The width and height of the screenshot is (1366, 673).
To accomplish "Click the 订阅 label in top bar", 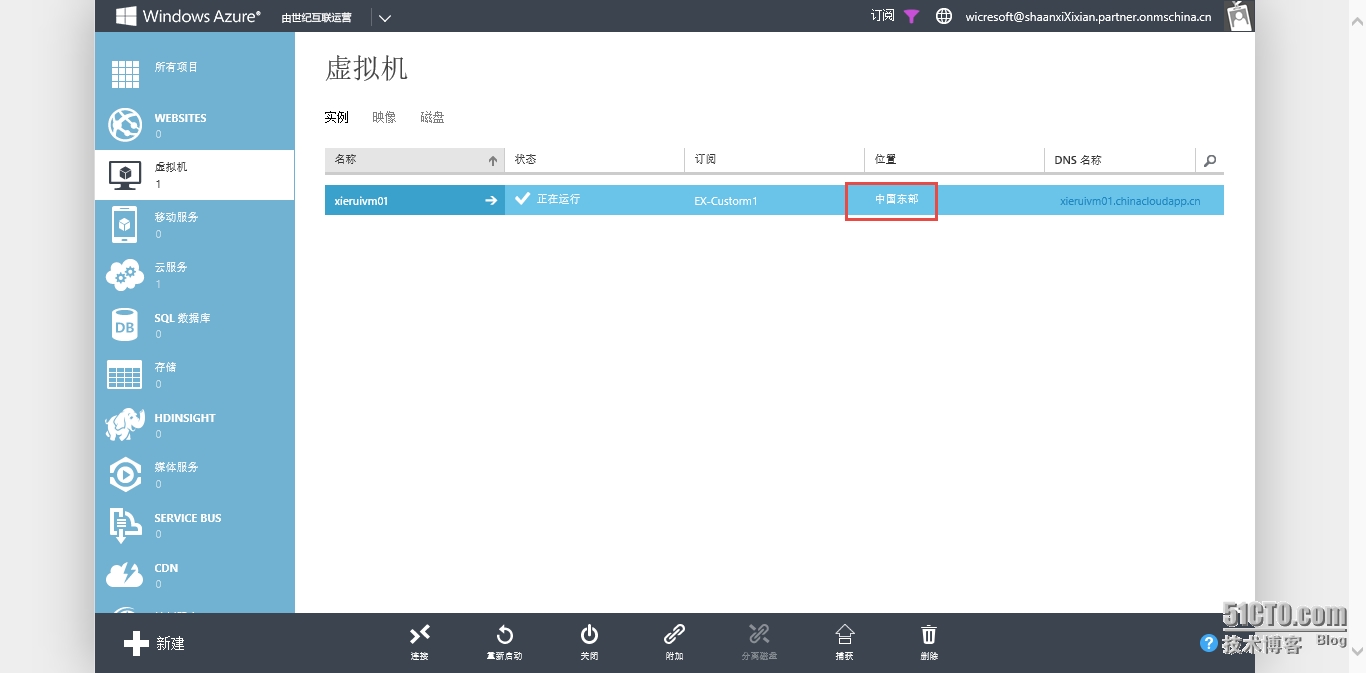I will (x=882, y=16).
